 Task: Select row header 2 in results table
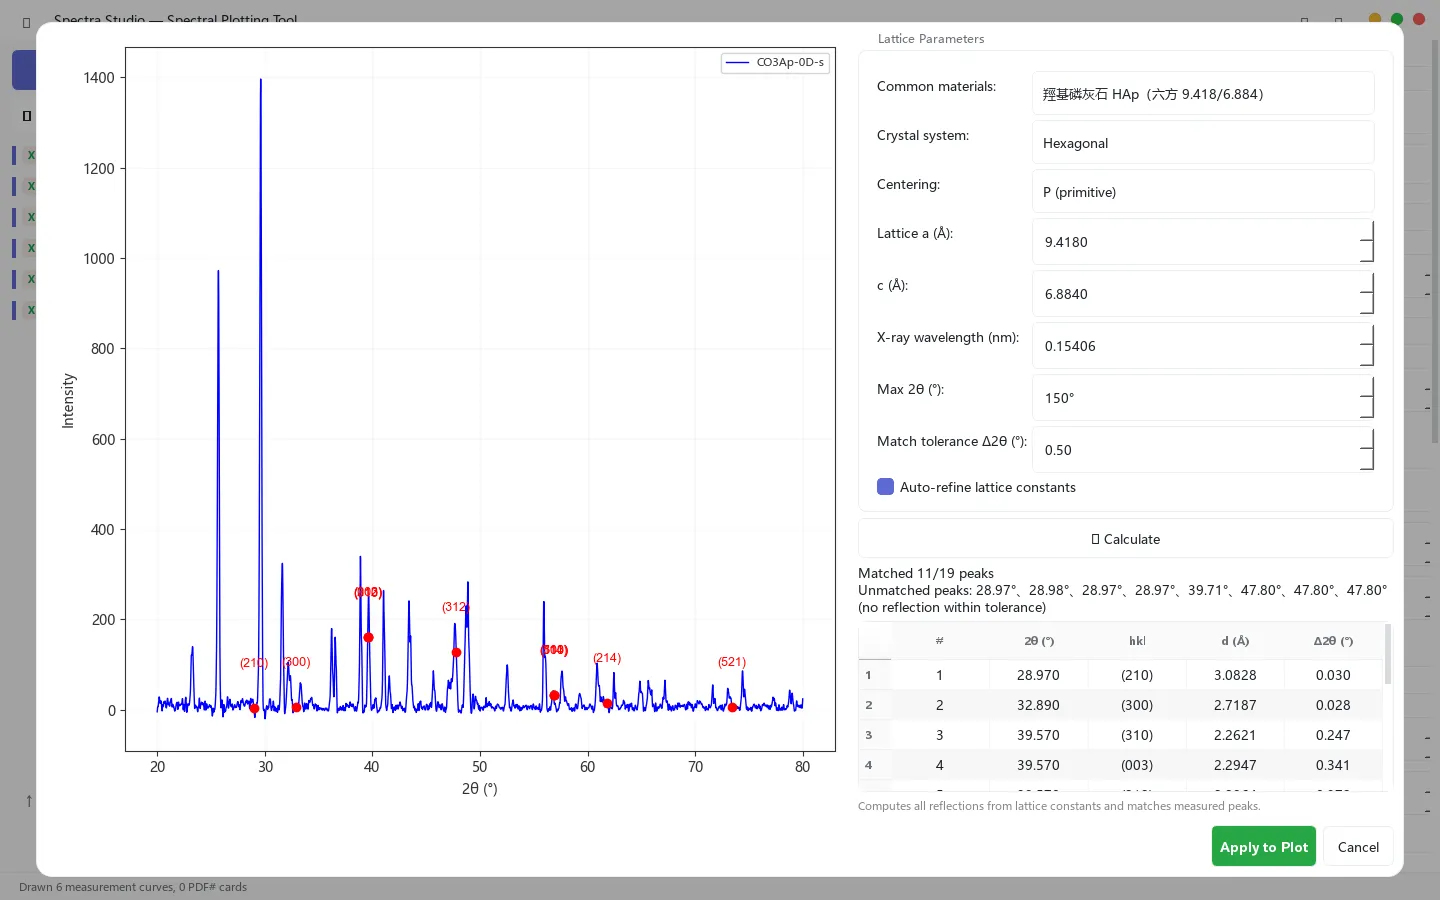click(x=875, y=705)
